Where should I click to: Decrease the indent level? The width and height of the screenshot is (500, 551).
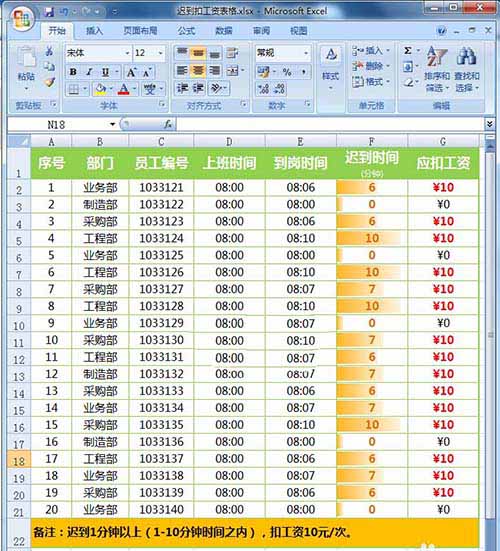tap(182, 88)
